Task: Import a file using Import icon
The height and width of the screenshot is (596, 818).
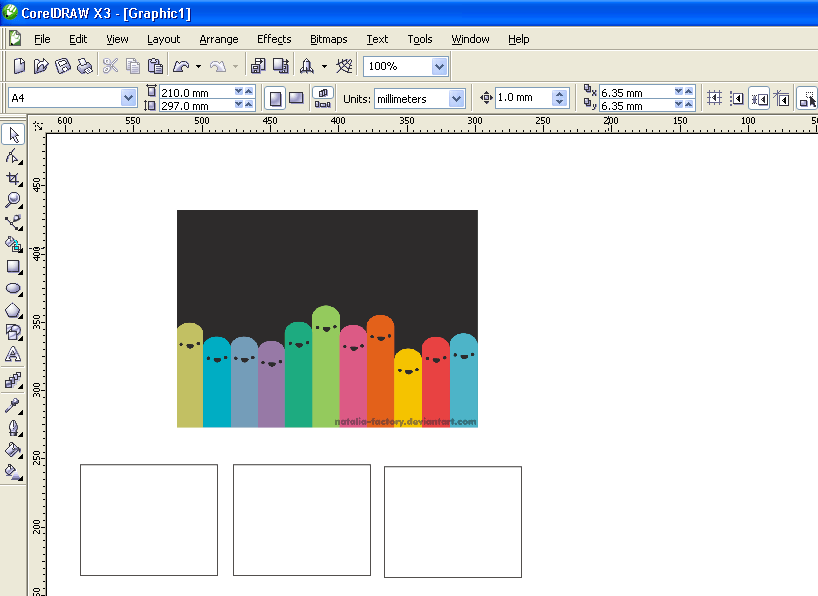Action: pyautogui.click(x=258, y=66)
